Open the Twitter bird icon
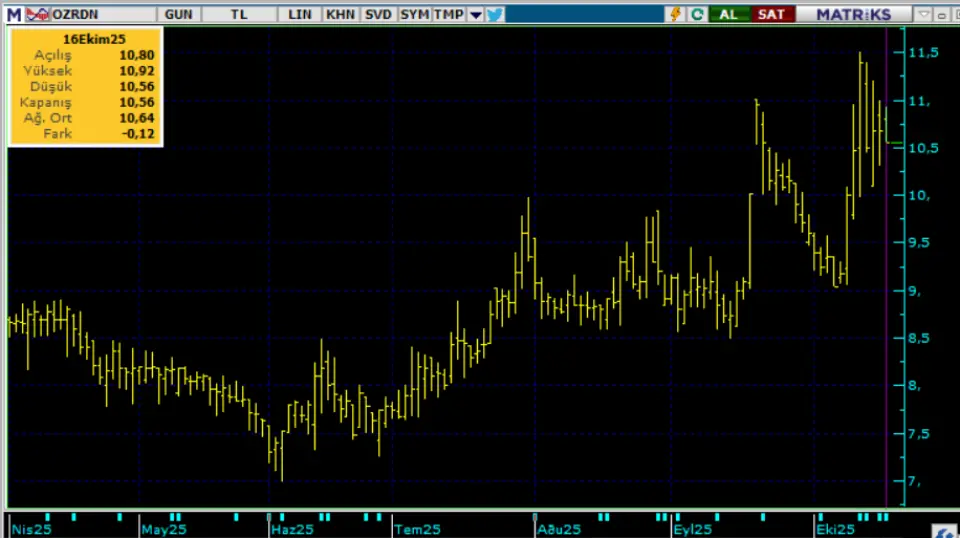Viewport: 960px width, 538px height. [x=494, y=14]
